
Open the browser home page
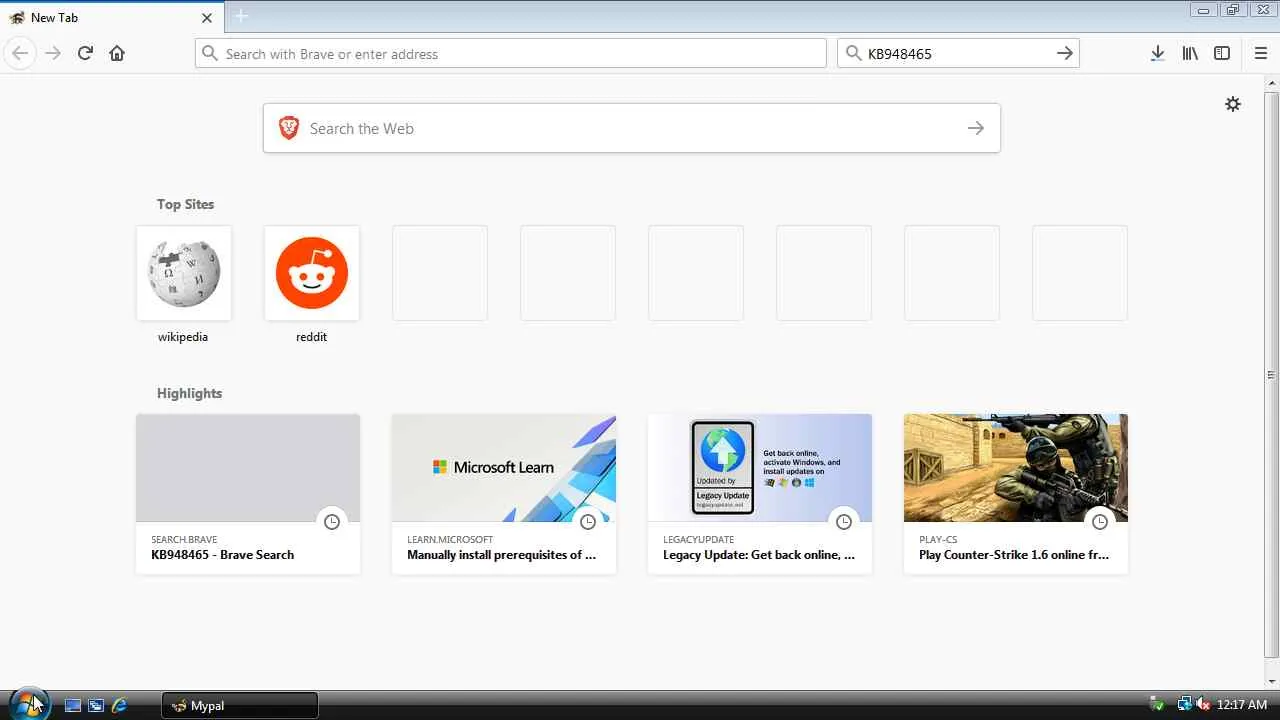pos(117,53)
